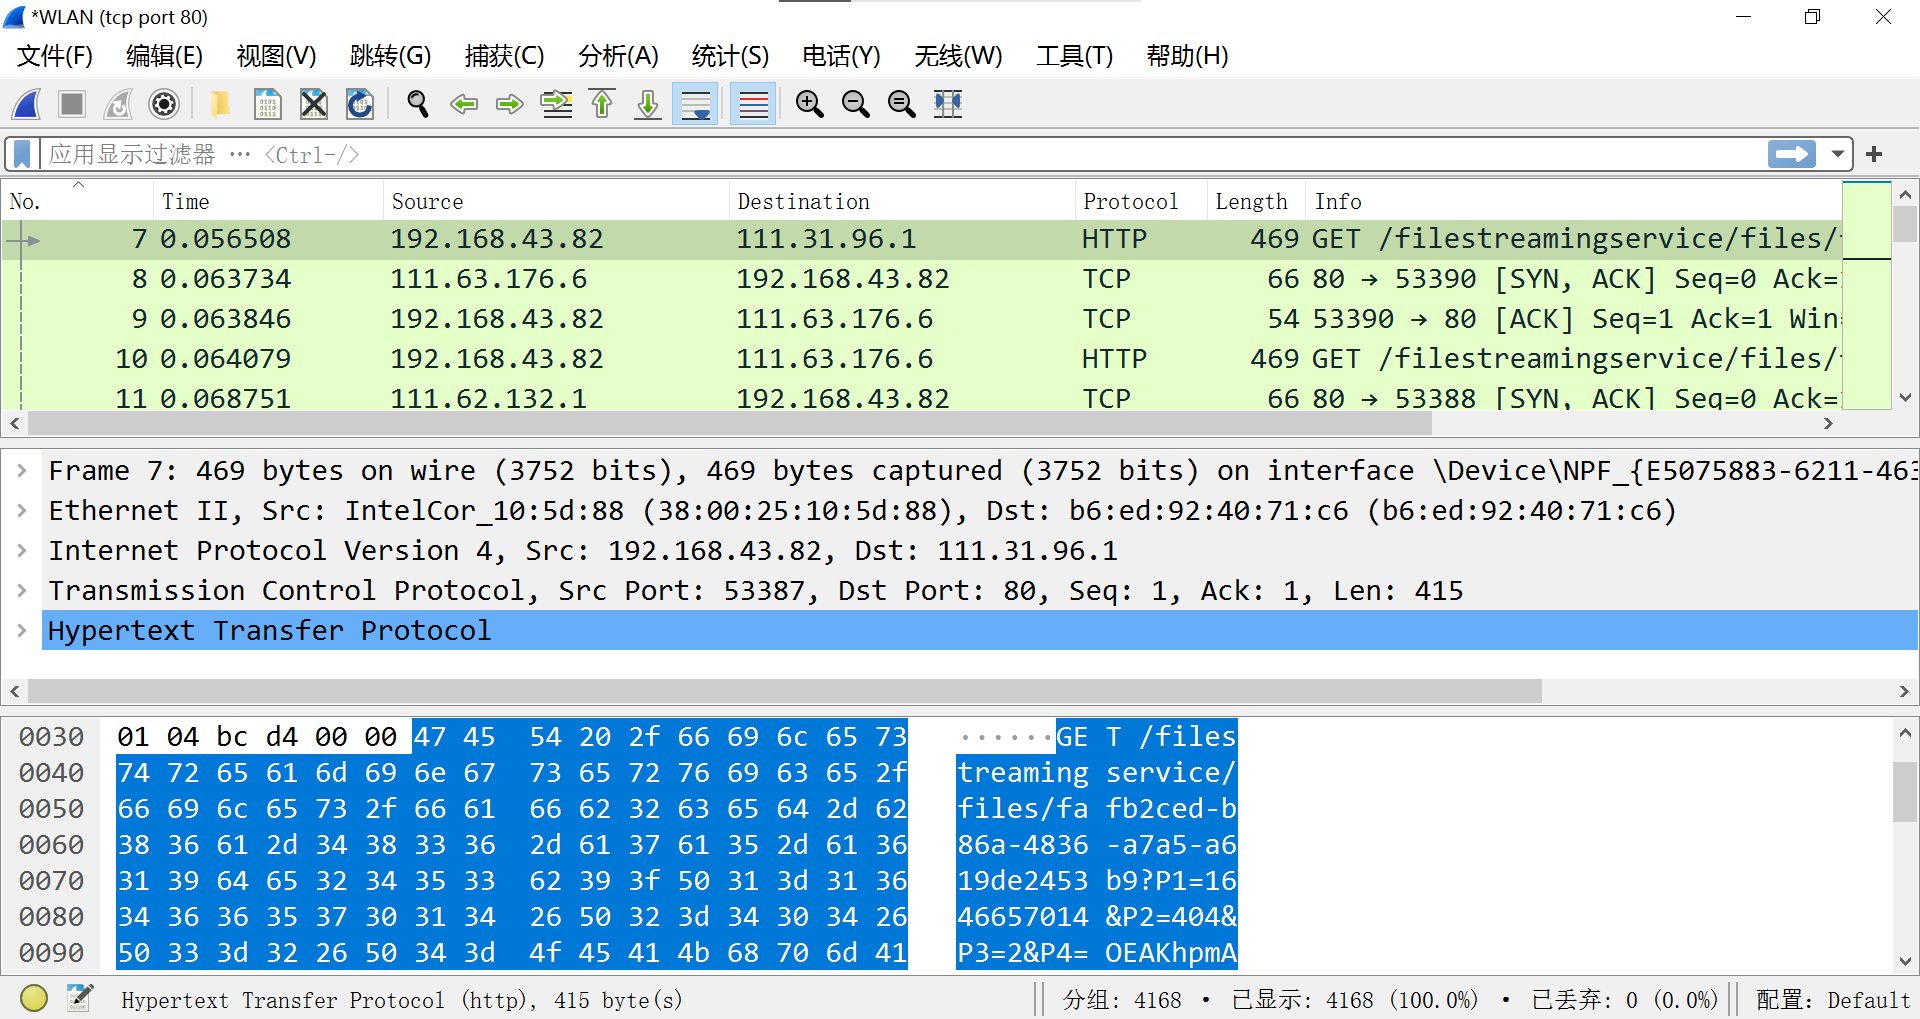Viewport: 1920px width, 1019px height.
Task: Sort by Length column header
Action: [x=1256, y=201]
